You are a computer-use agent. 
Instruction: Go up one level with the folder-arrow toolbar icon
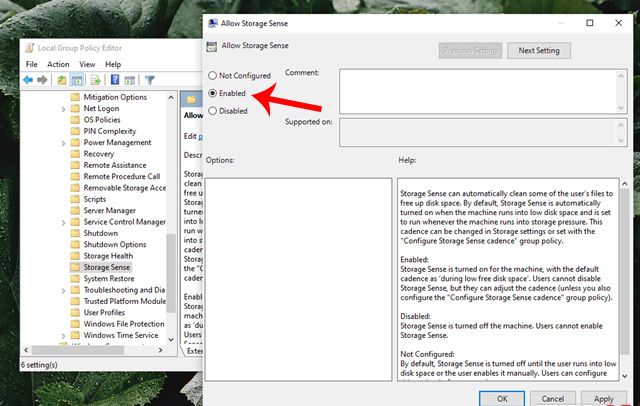pos(62,80)
